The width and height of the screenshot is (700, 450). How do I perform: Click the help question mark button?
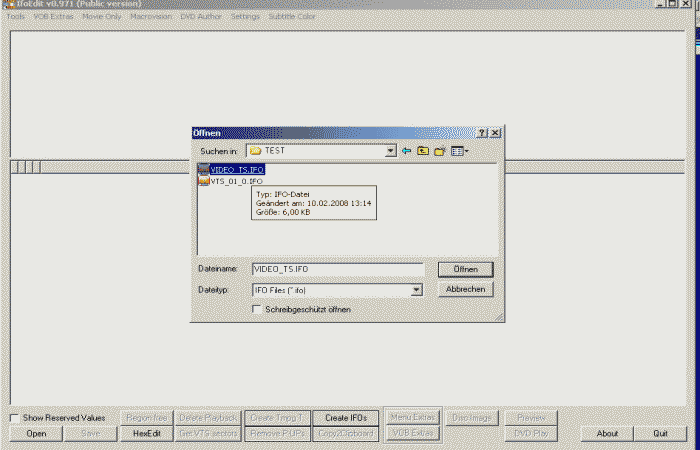(482, 133)
